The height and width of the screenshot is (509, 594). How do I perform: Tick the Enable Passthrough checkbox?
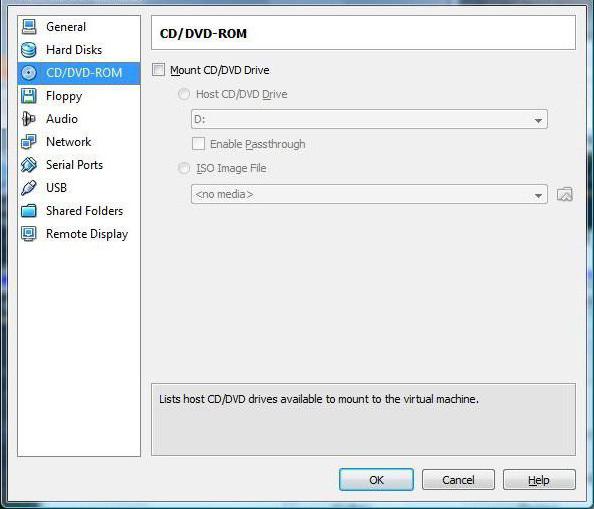point(199,144)
